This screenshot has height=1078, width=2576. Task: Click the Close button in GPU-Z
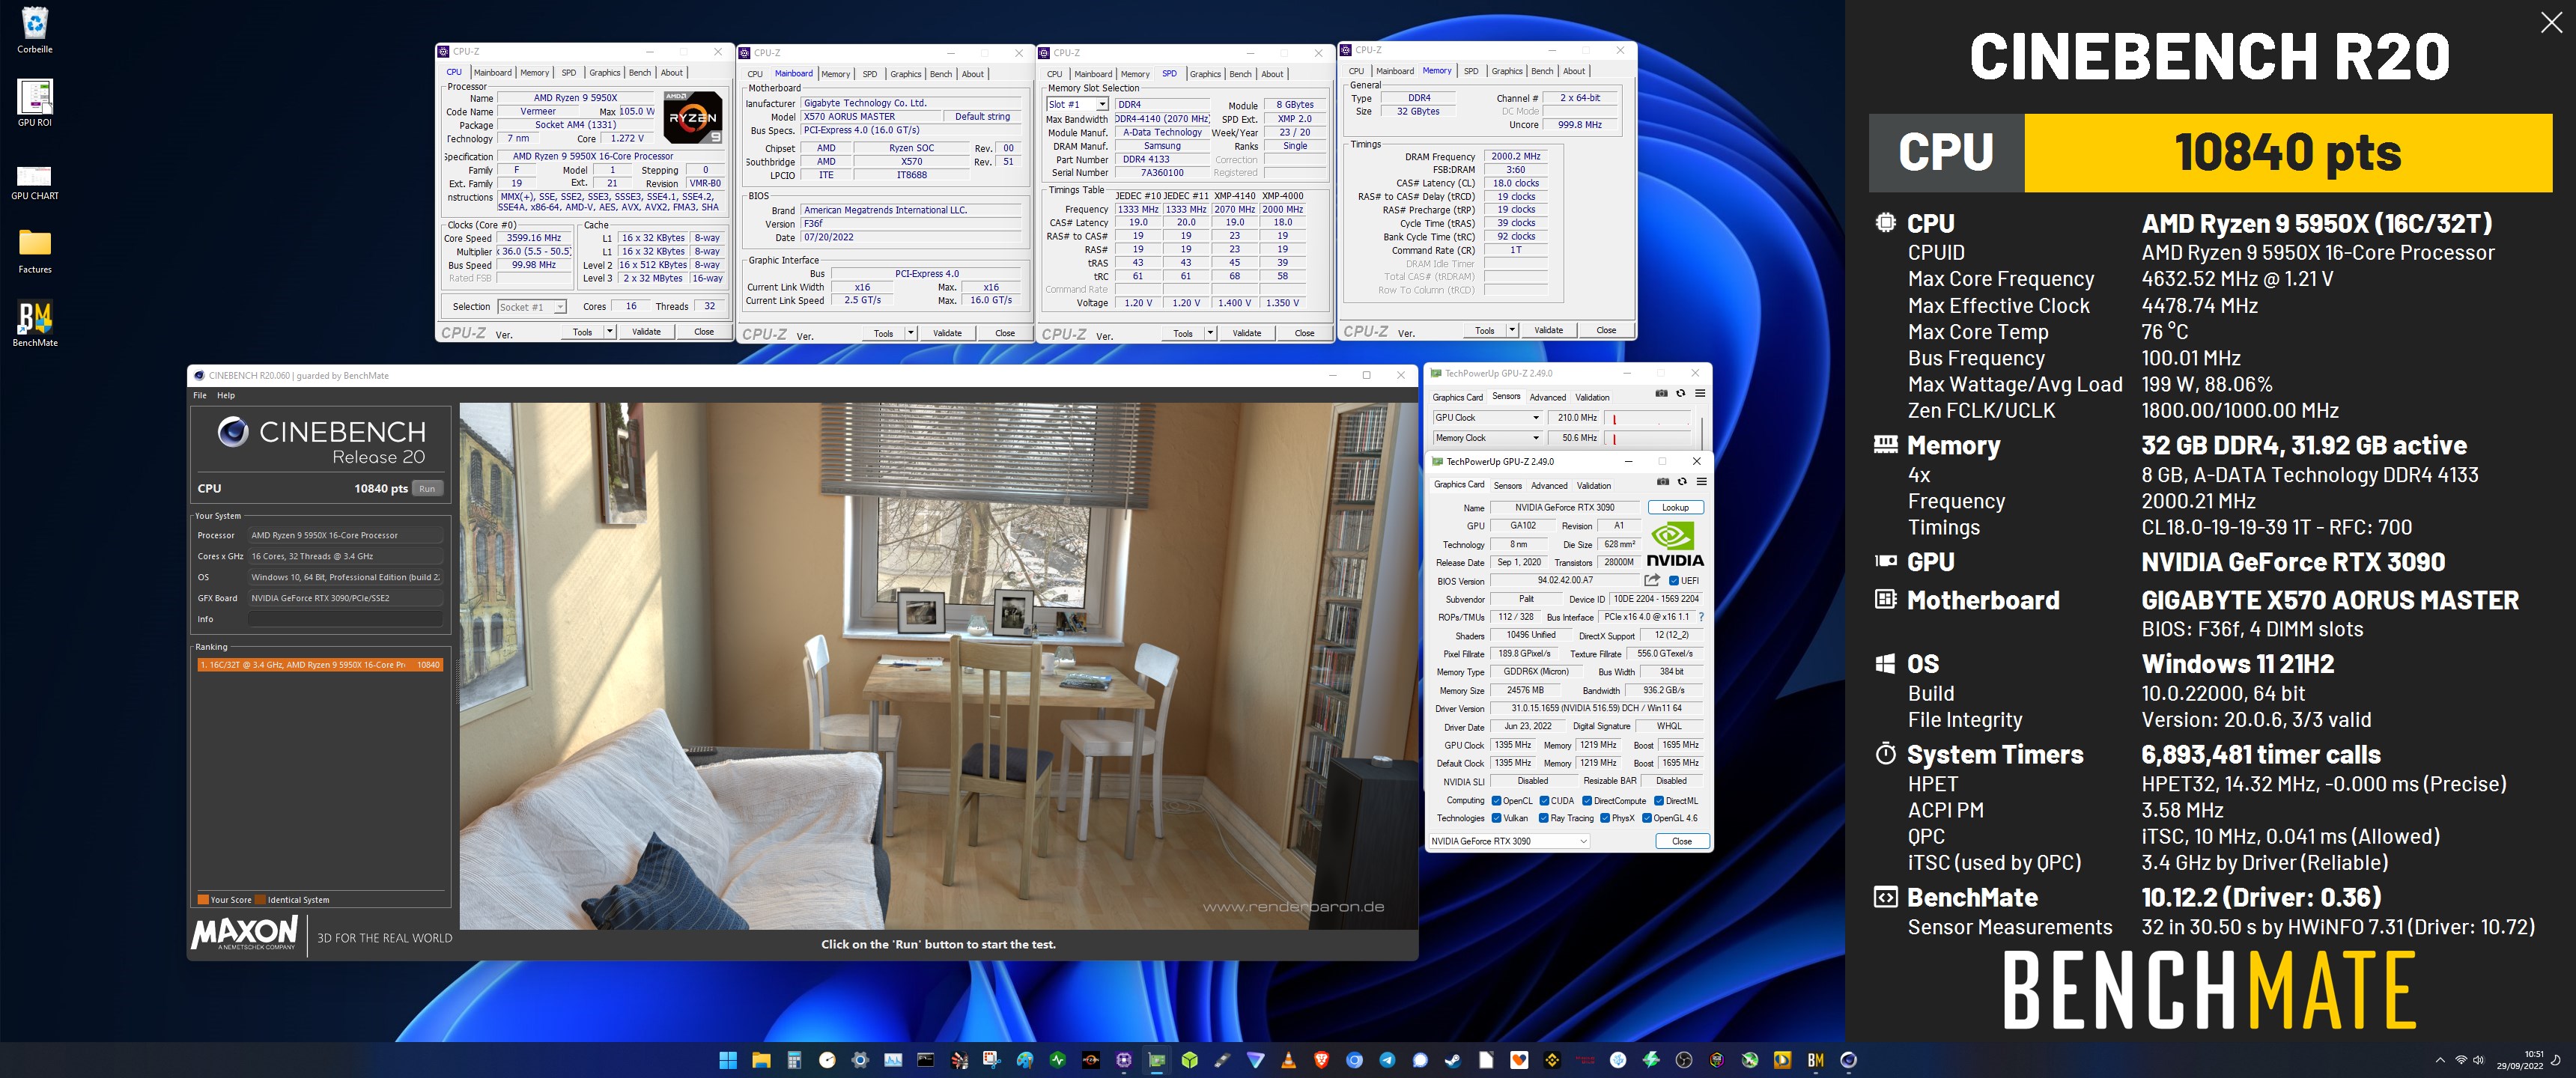[1682, 841]
